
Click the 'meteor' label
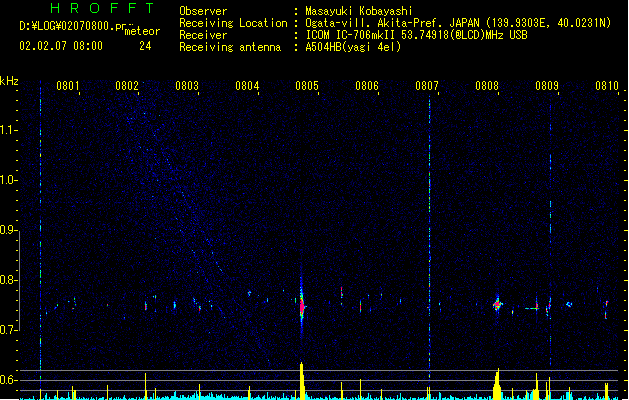pos(142,31)
